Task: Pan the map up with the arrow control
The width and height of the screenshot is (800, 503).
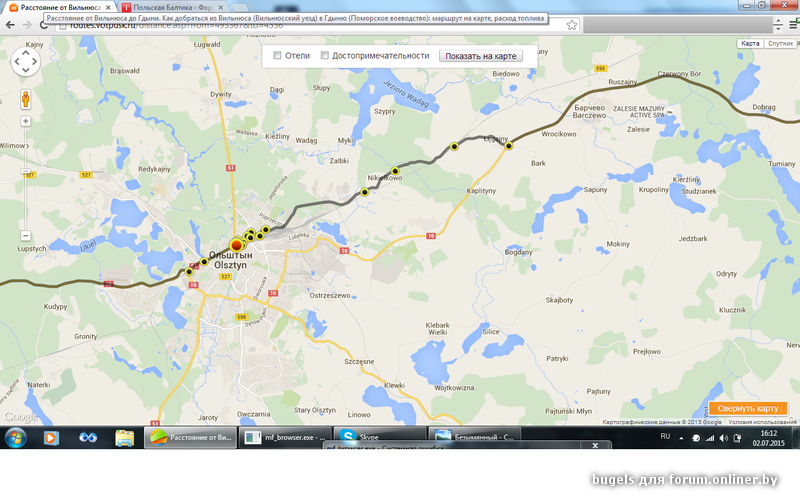Action: 26,53
